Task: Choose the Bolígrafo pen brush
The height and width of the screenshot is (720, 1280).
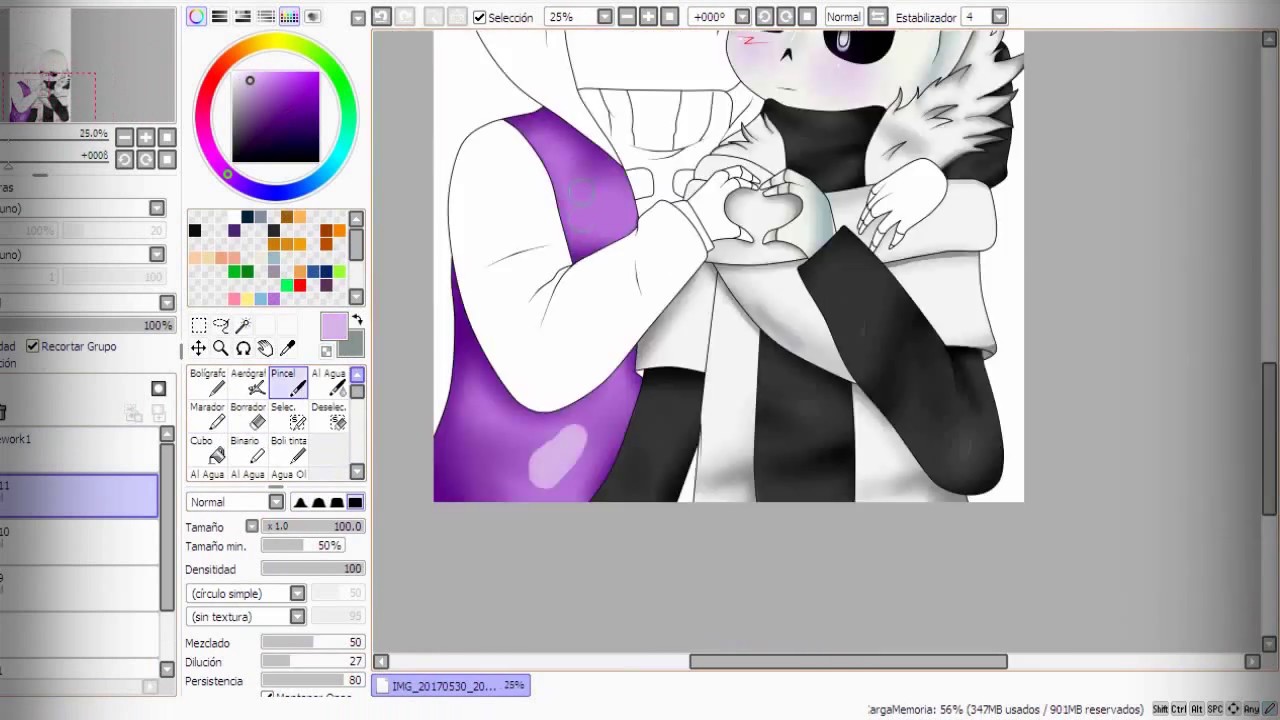Action: point(207,382)
